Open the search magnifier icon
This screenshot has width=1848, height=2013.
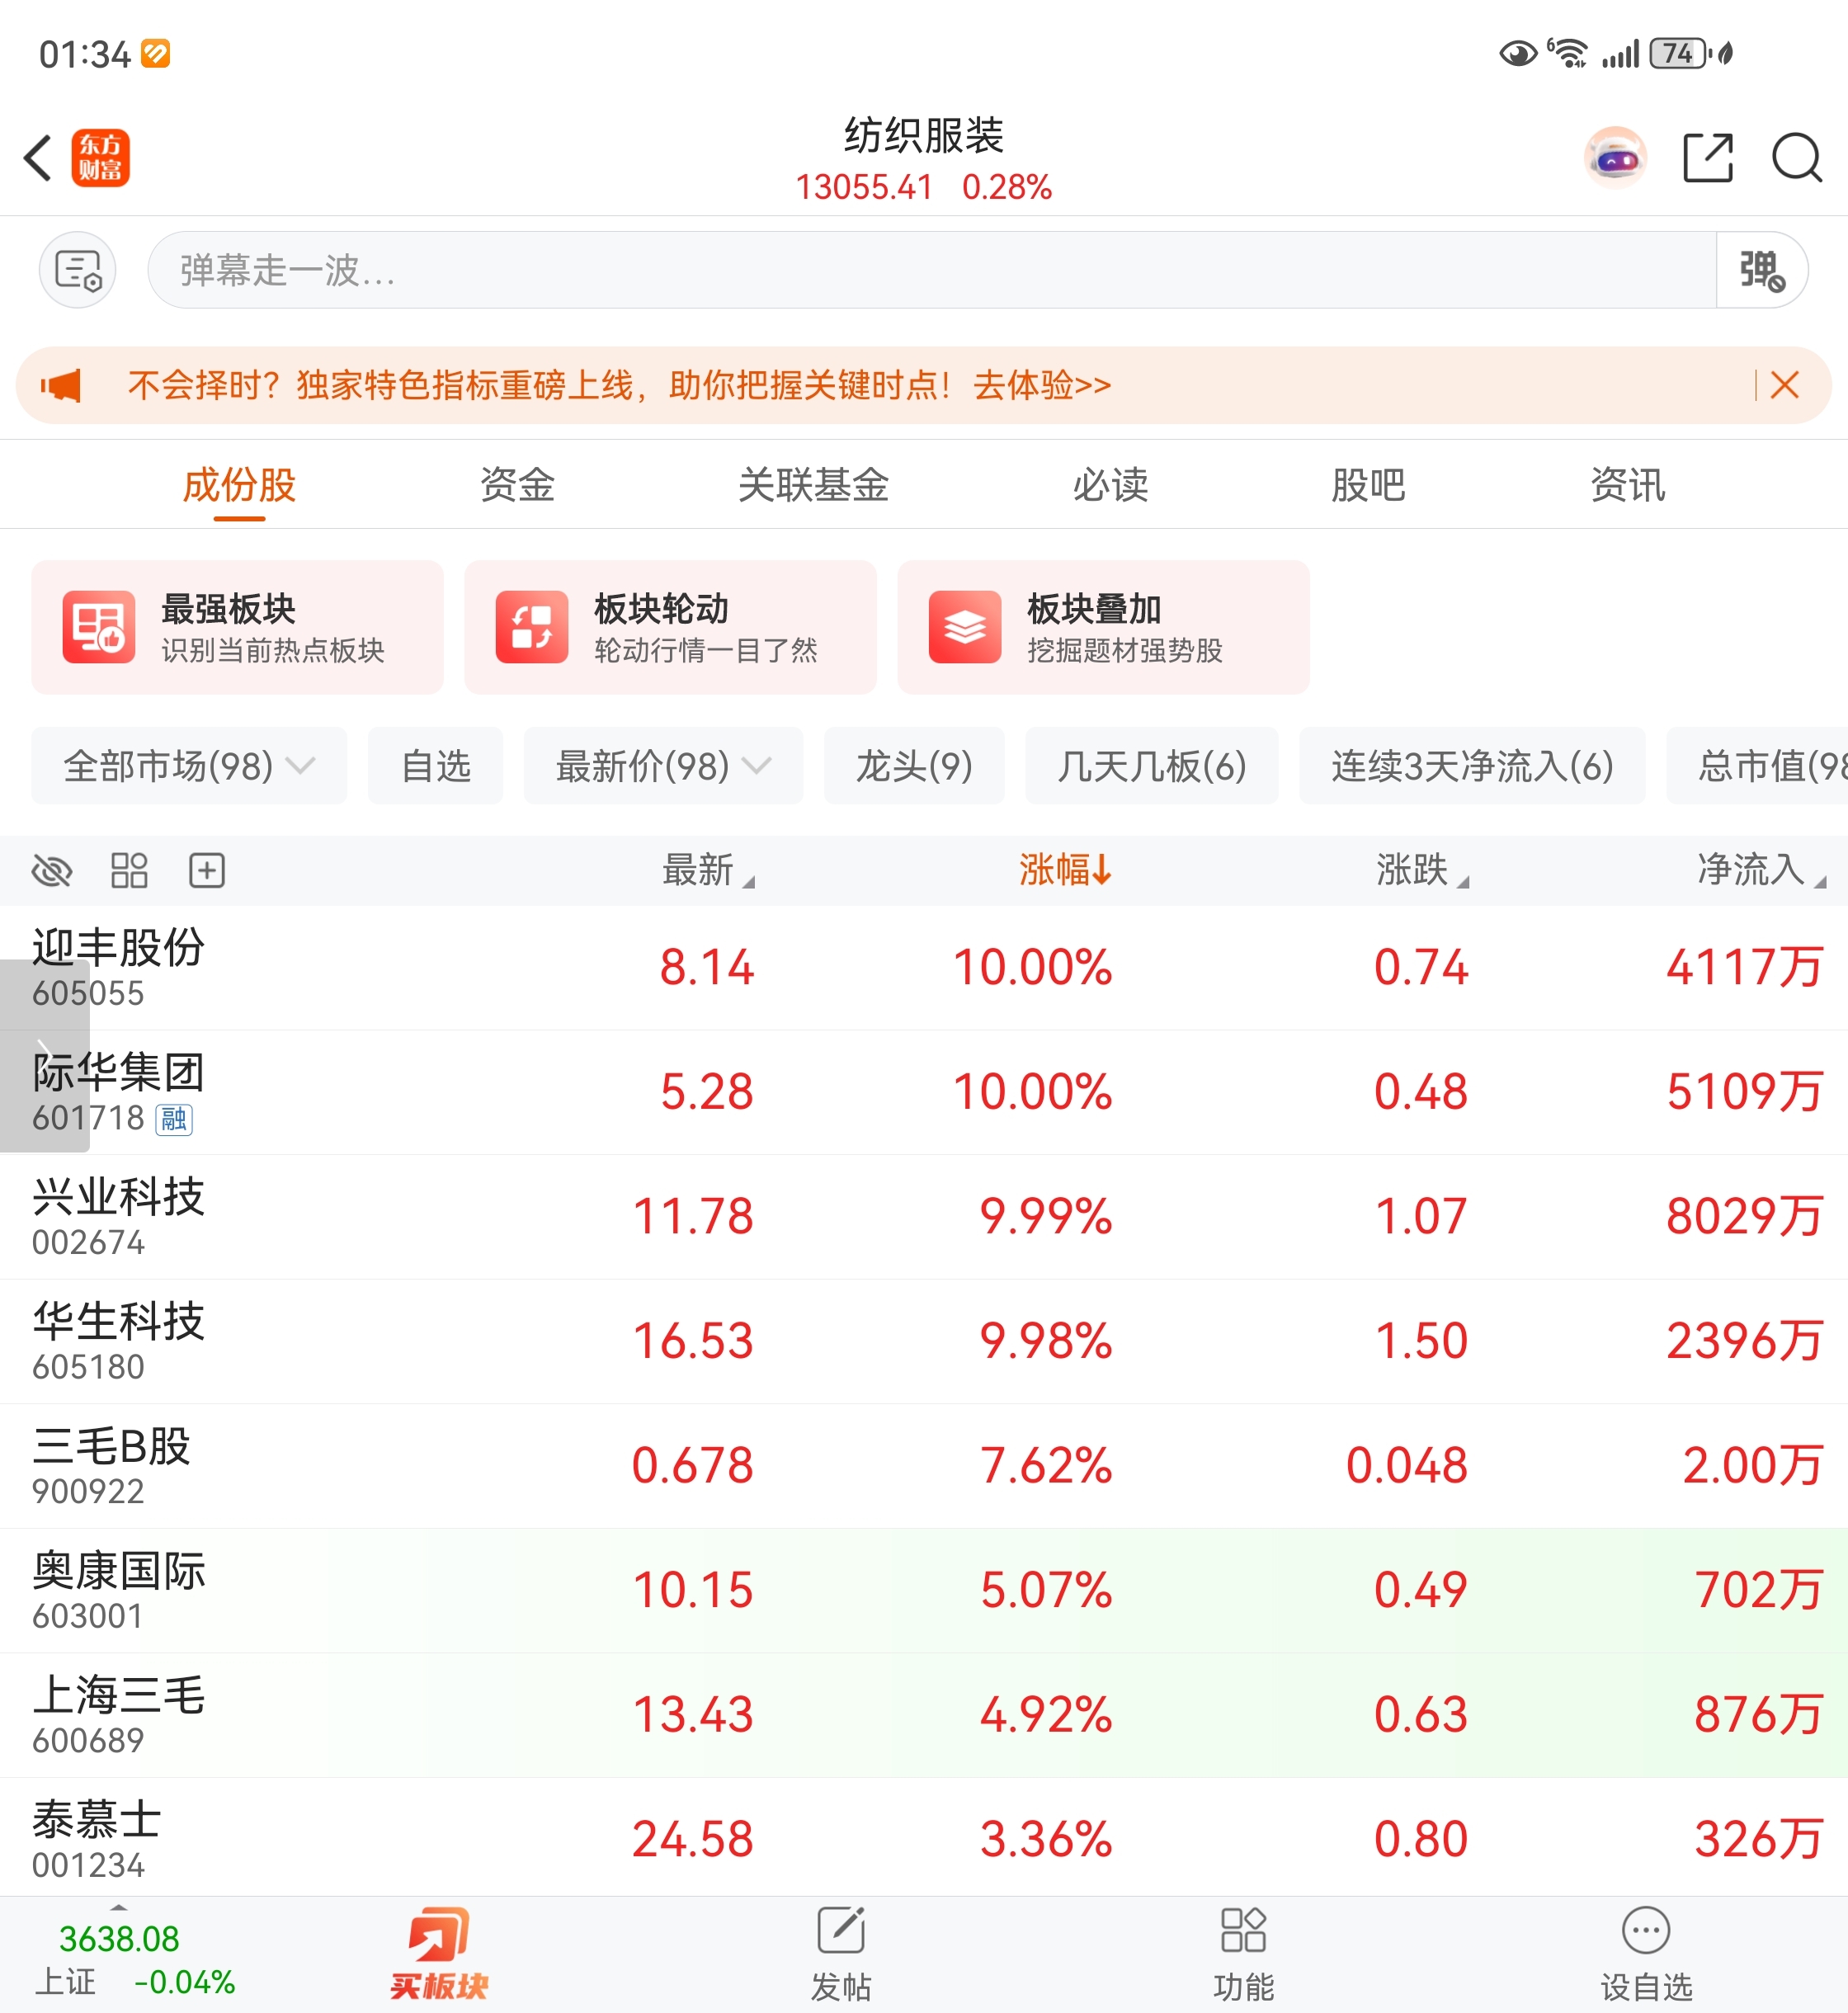click(x=1796, y=158)
